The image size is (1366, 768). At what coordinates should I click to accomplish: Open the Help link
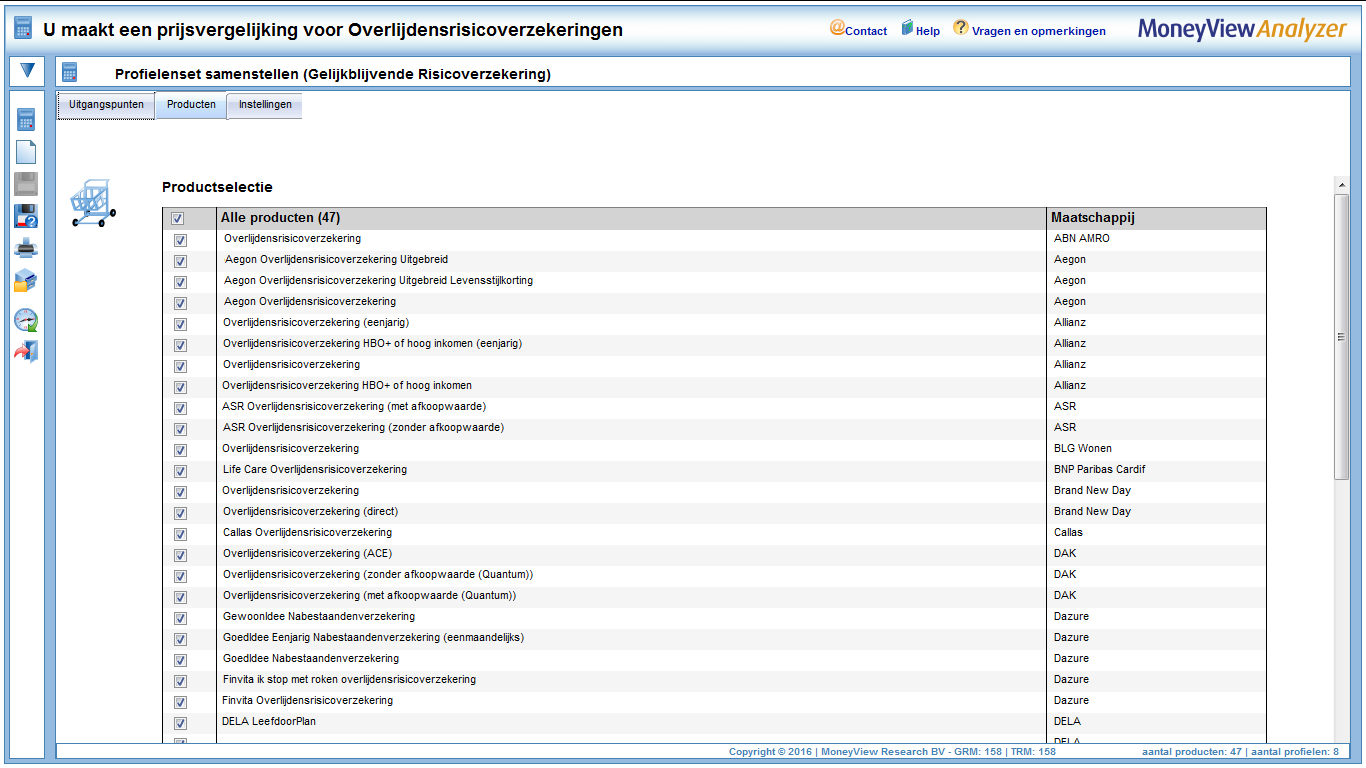(928, 31)
